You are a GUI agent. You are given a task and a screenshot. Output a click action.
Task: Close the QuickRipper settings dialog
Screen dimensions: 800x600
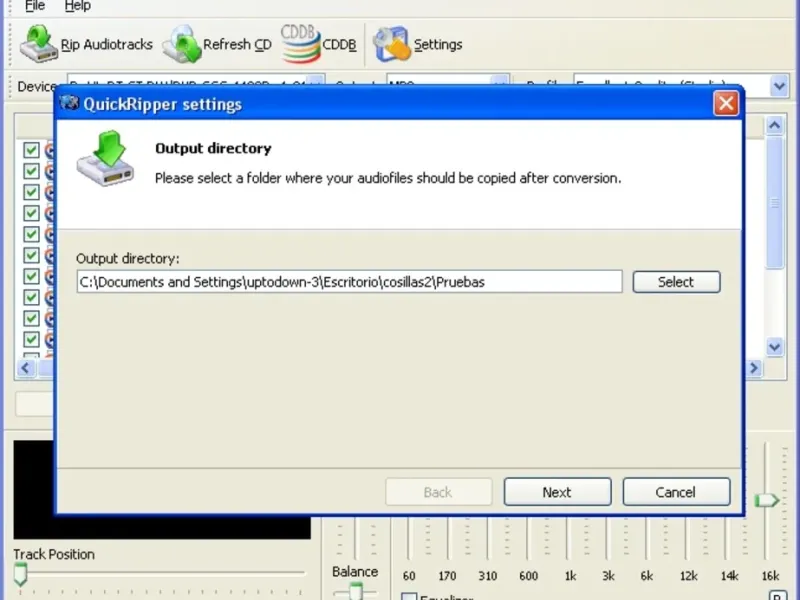[x=726, y=104]
